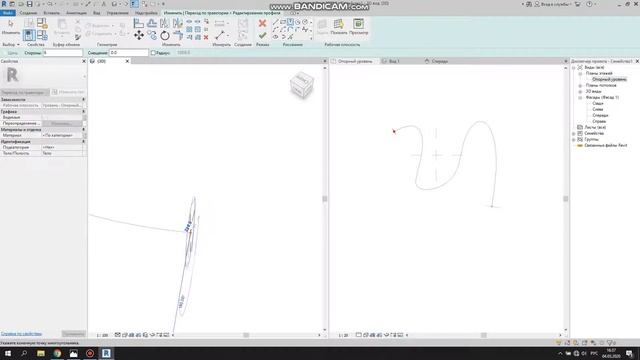Click the Save icon in quick access toolbar
The height and width of the screenshot is (360, 640).
coord(29,4)
